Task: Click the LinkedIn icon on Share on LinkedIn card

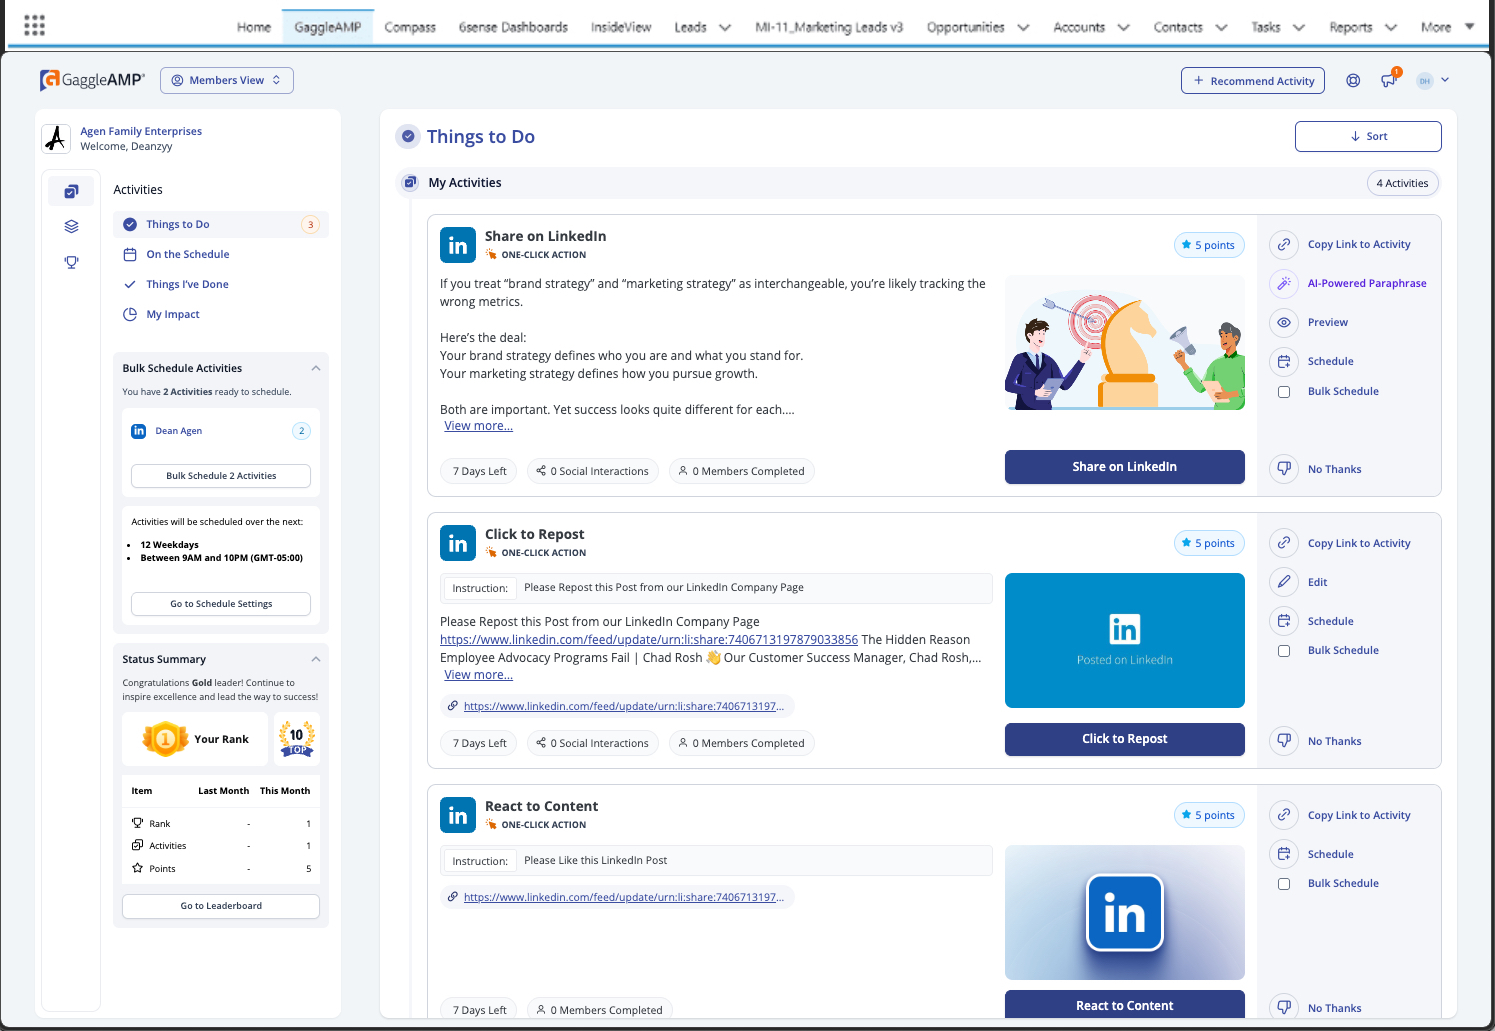Action: coord(458,245)
